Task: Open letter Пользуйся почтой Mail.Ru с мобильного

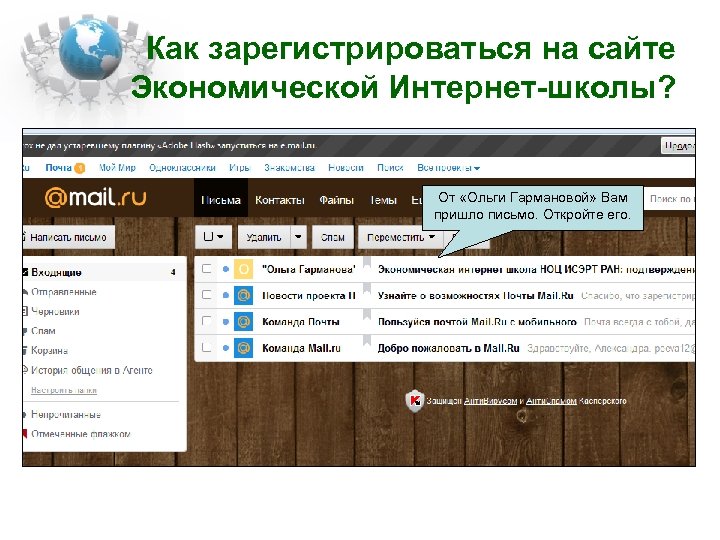Action: (477, 322)
